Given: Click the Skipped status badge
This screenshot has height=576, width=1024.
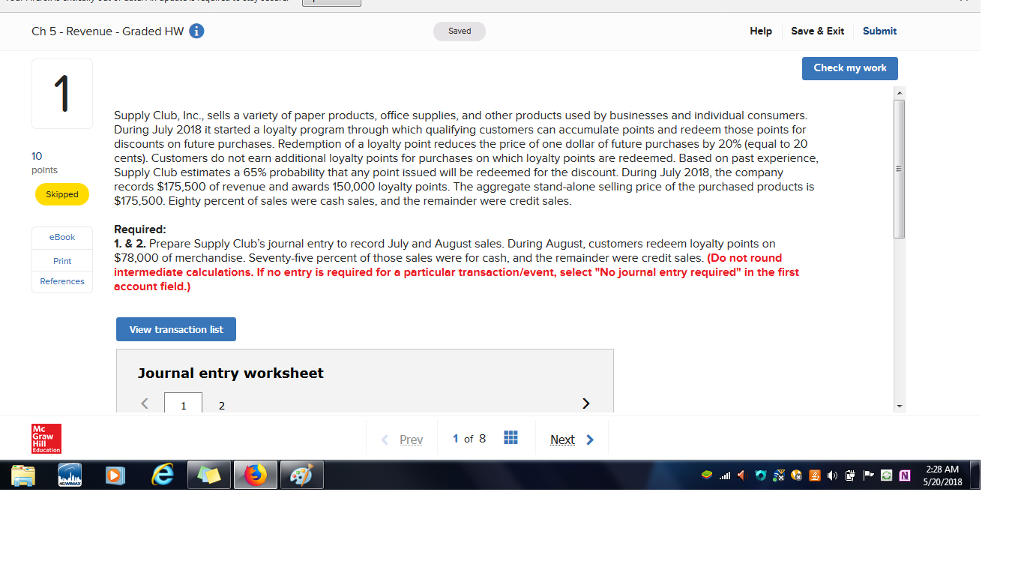Looking at the screenshot, I should pyautogui.click(x=62, y=194).
